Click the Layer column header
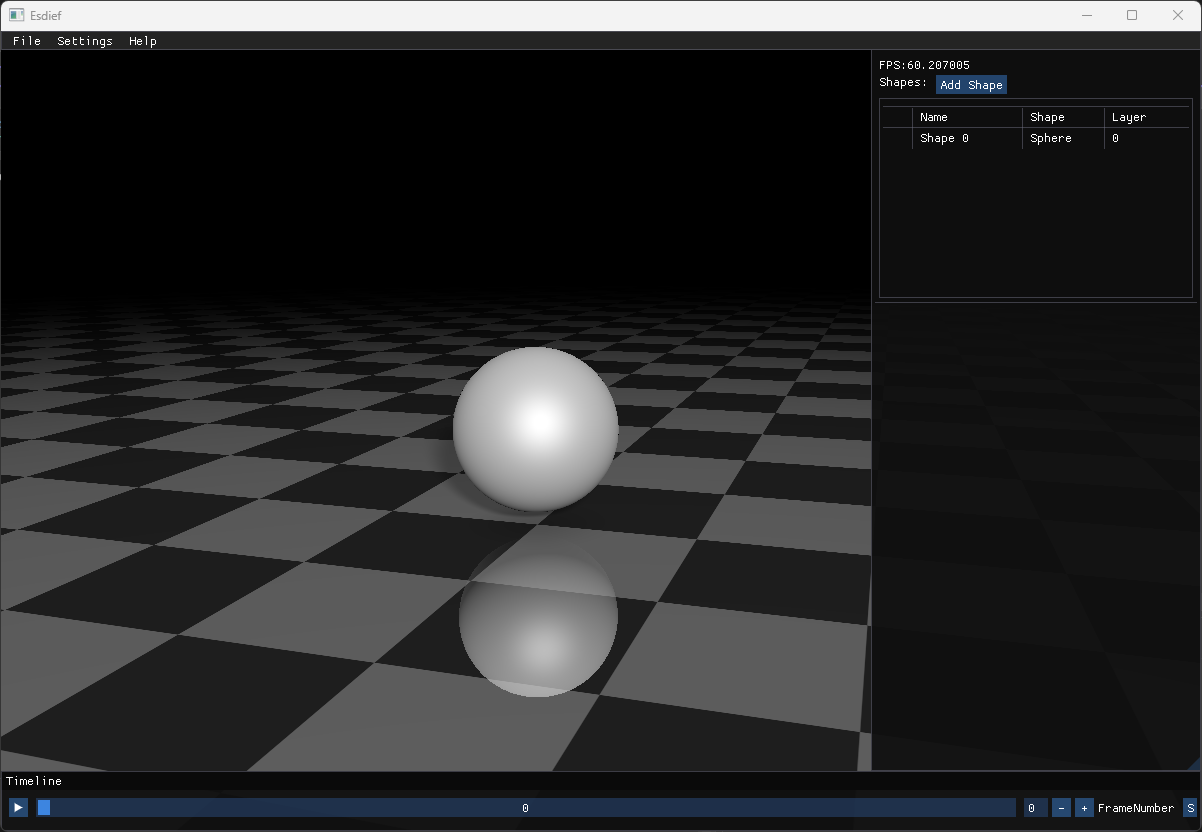The image size is (1202, 832). point(1129,117)
